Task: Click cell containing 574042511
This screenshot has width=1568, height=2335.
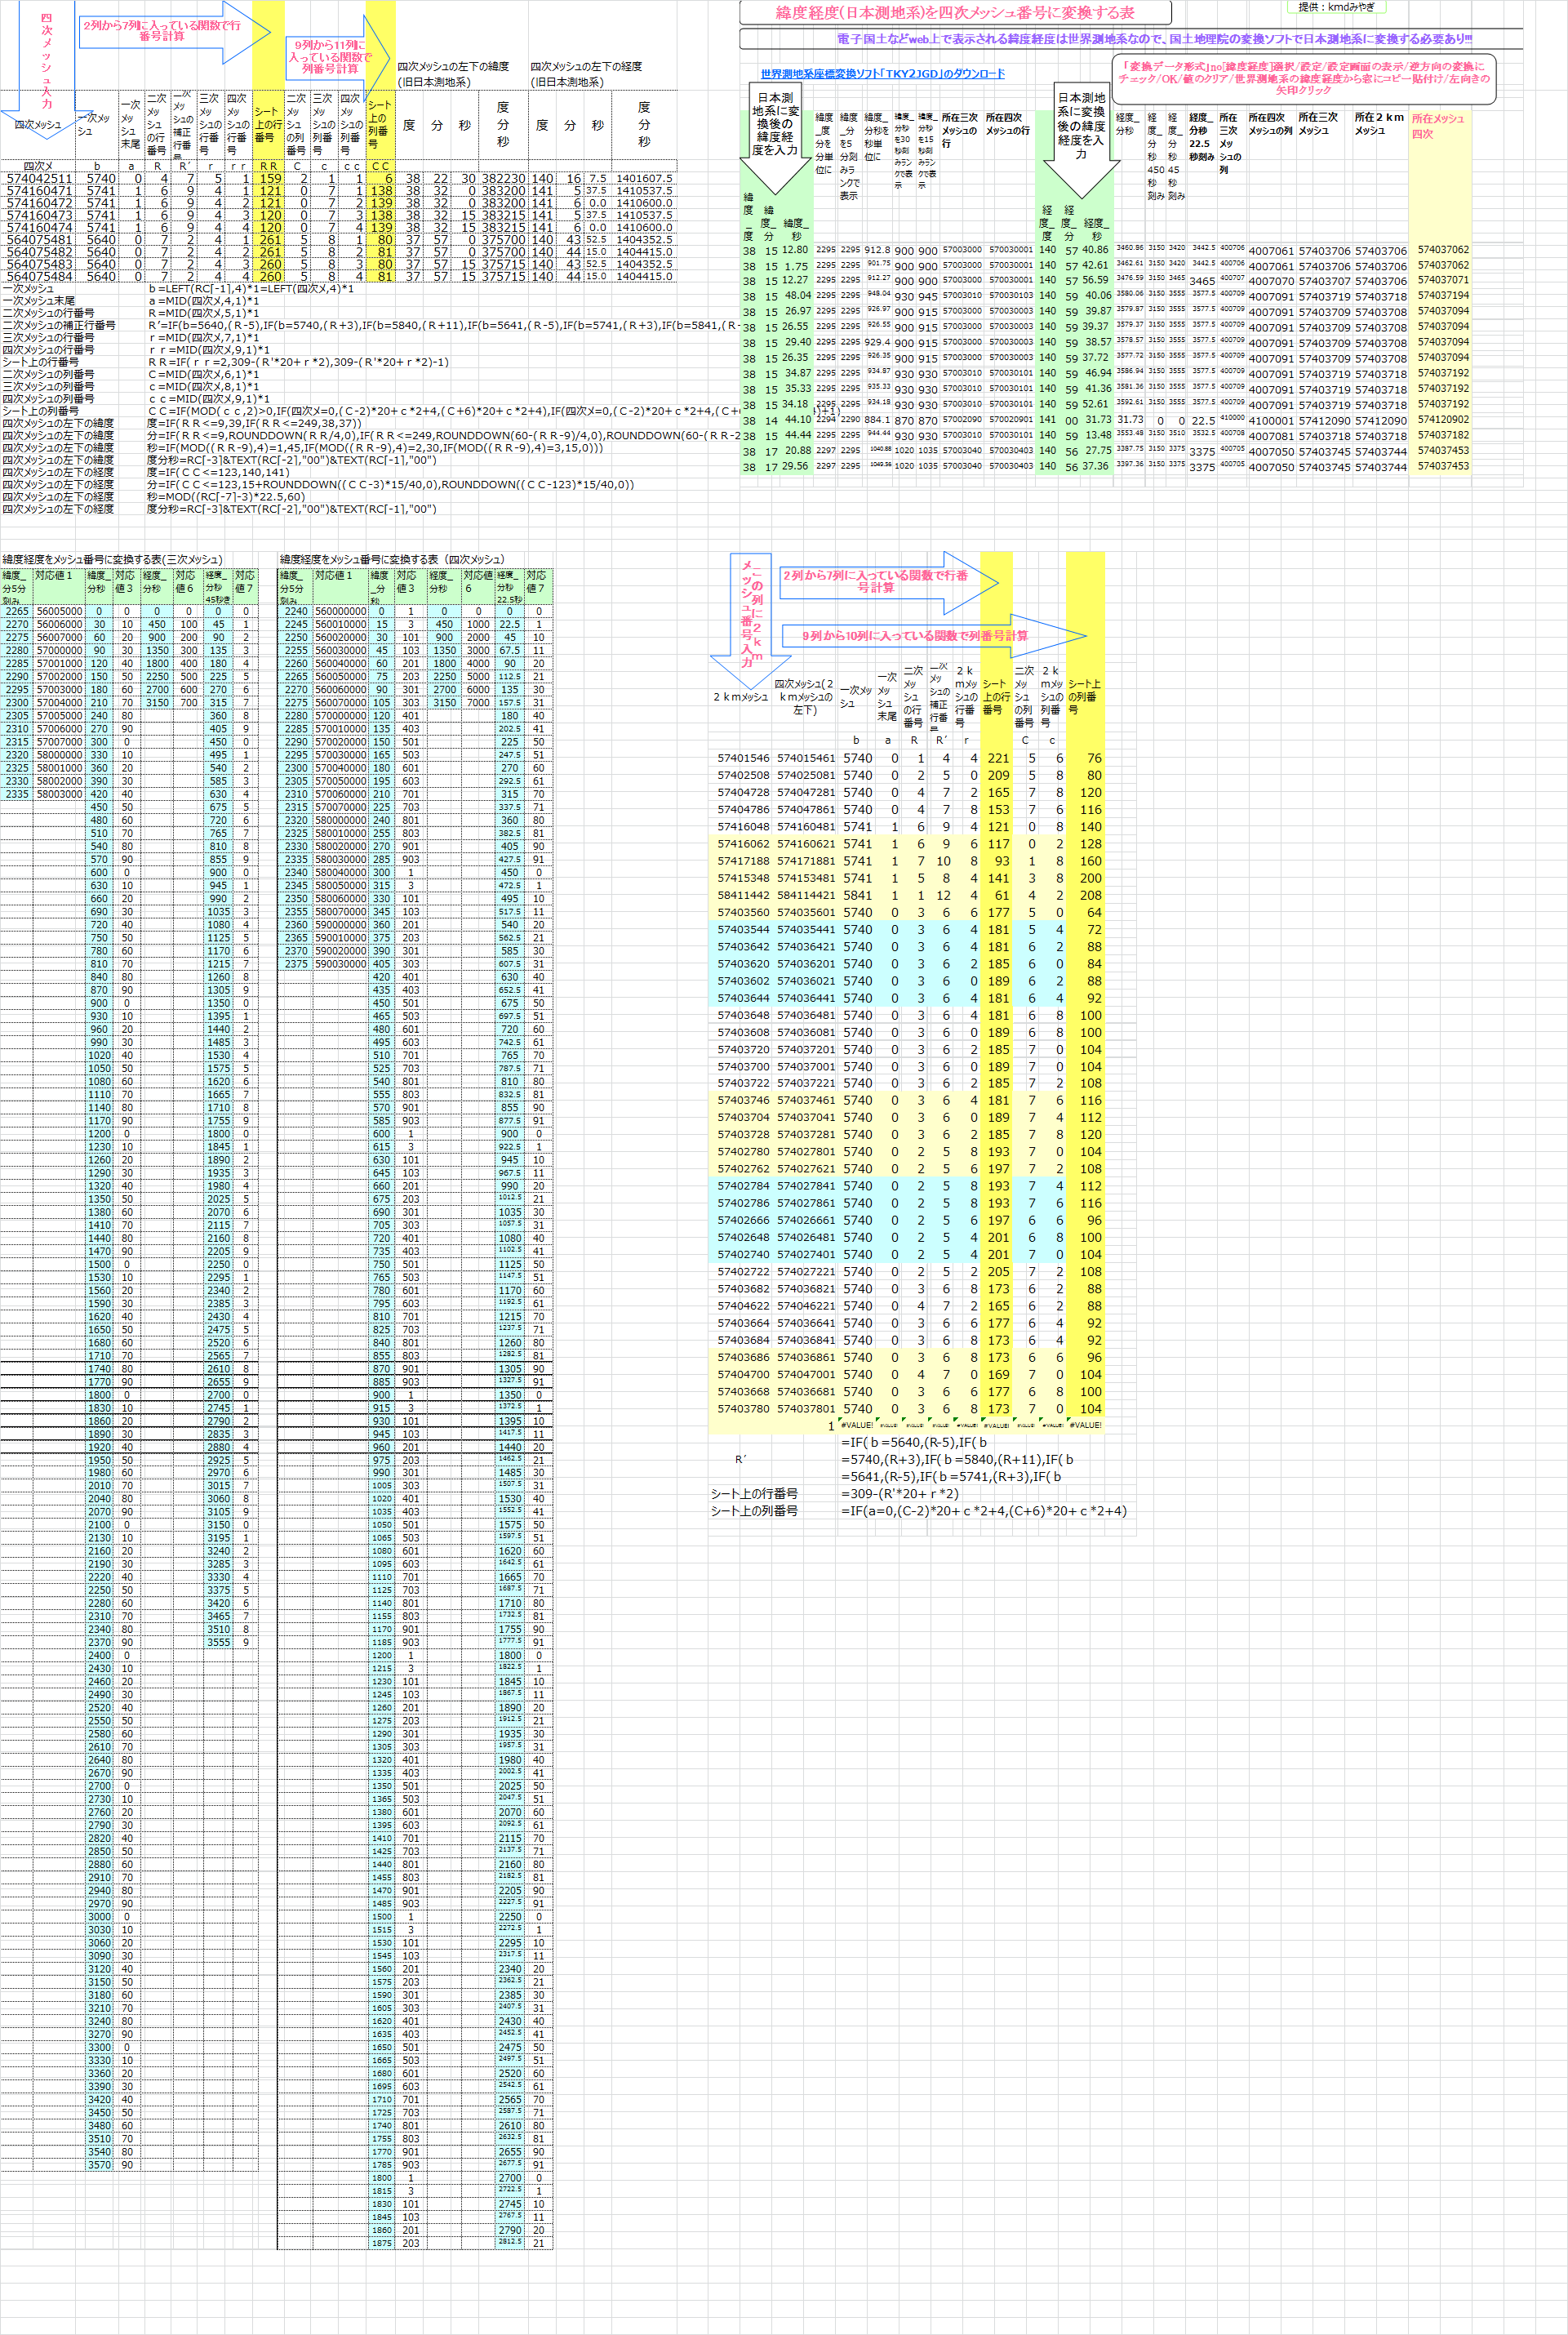Action: click(x=39, y=179)
